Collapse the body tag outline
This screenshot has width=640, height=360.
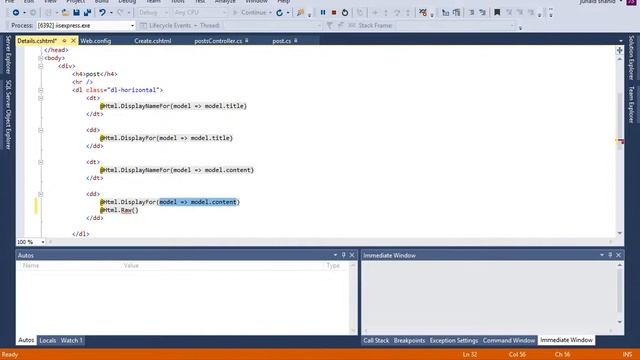point(40,58)
